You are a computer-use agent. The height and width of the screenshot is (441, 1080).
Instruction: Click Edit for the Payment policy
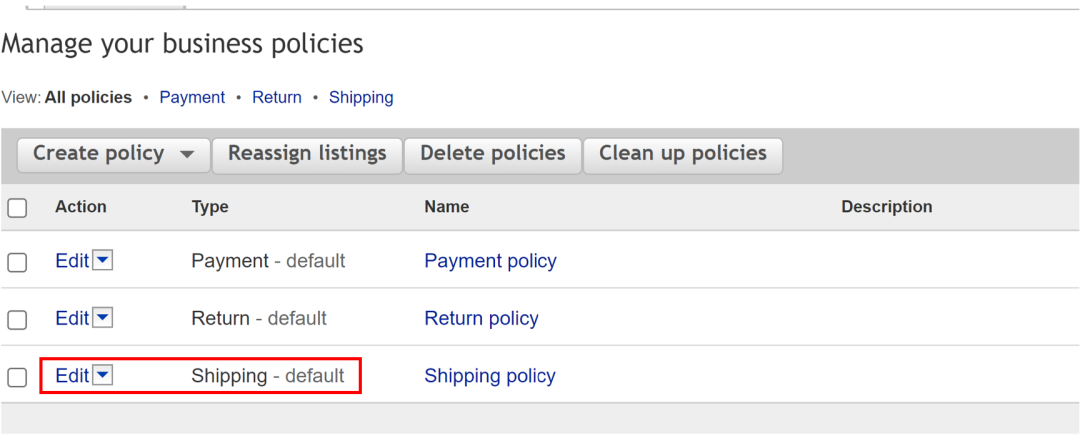[x=72, y=261]
